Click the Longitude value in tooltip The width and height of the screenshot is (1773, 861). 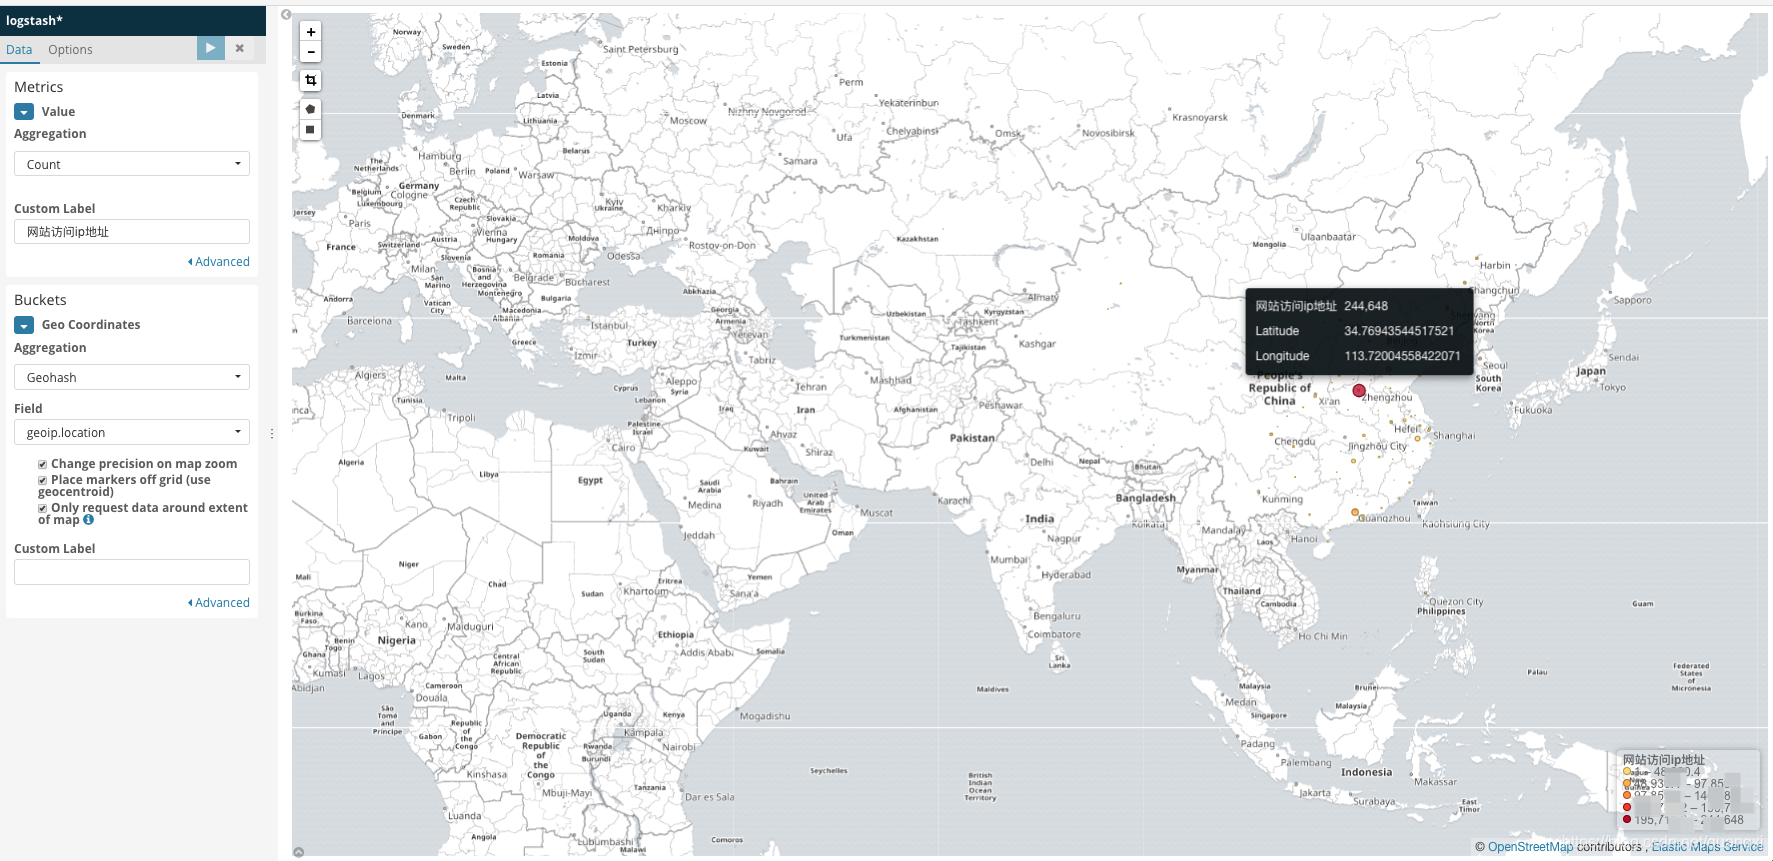coord(1402,356)
